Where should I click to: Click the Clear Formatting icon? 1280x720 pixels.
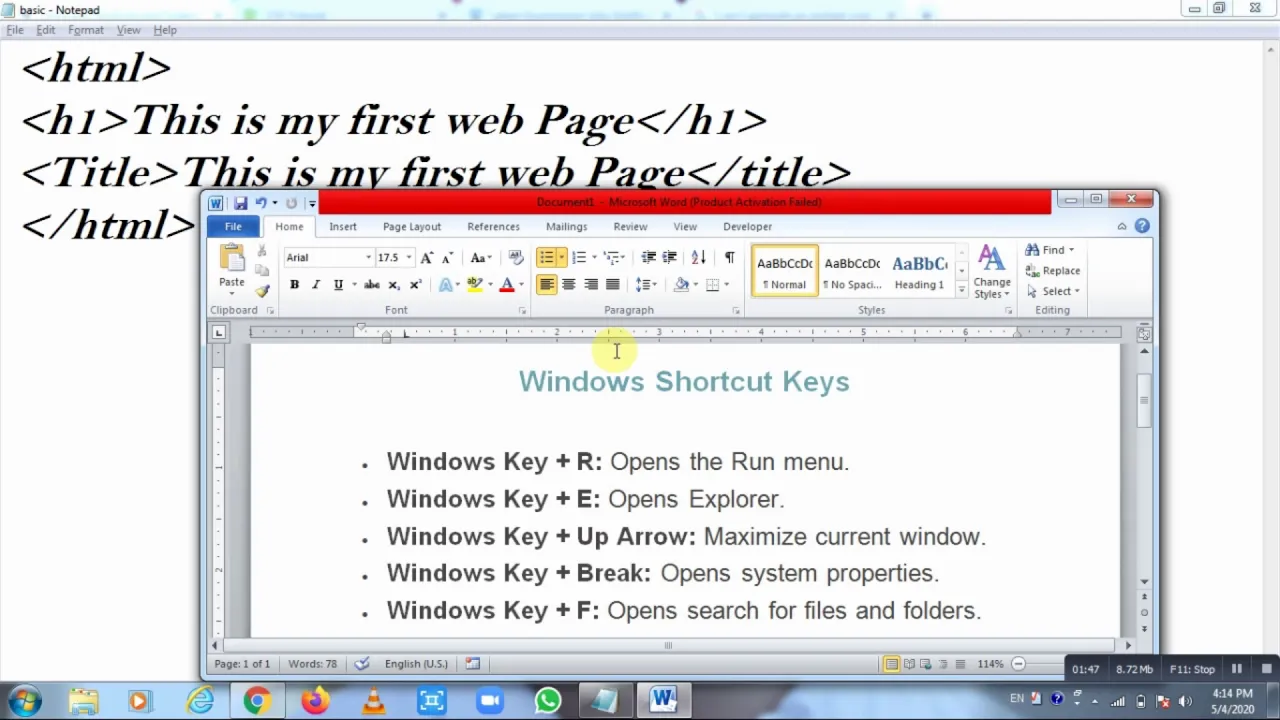point(515,258)
